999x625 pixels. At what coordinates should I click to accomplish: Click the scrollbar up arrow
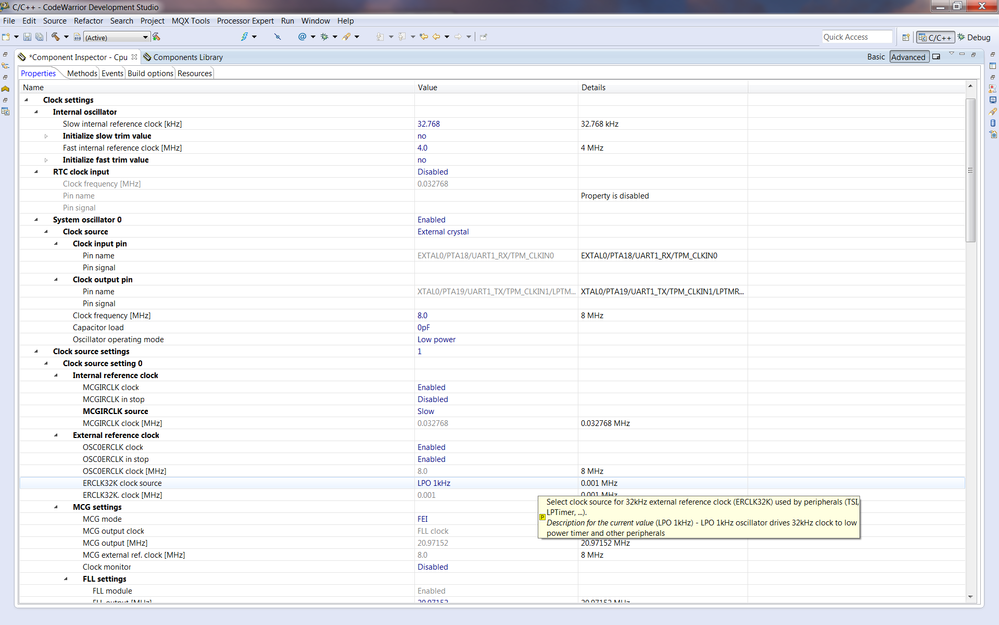pos(970,85)
